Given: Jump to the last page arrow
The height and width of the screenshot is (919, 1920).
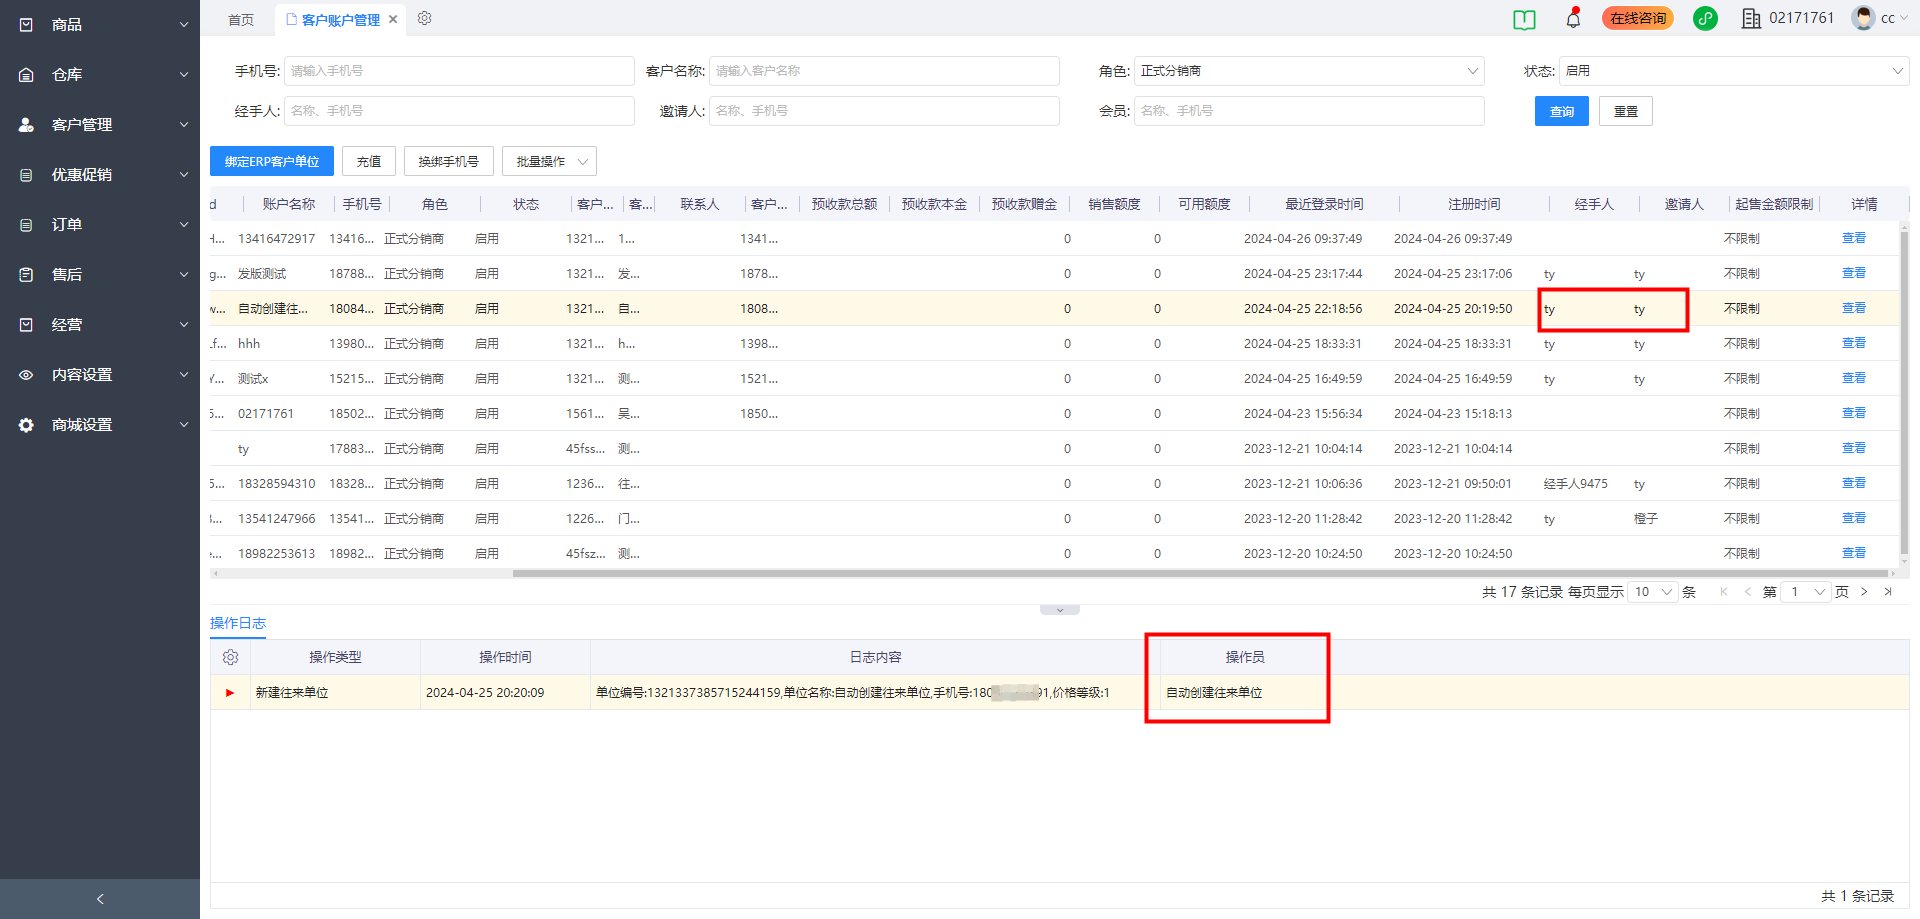Looking at the screenshot, I should pos(1888,592).
